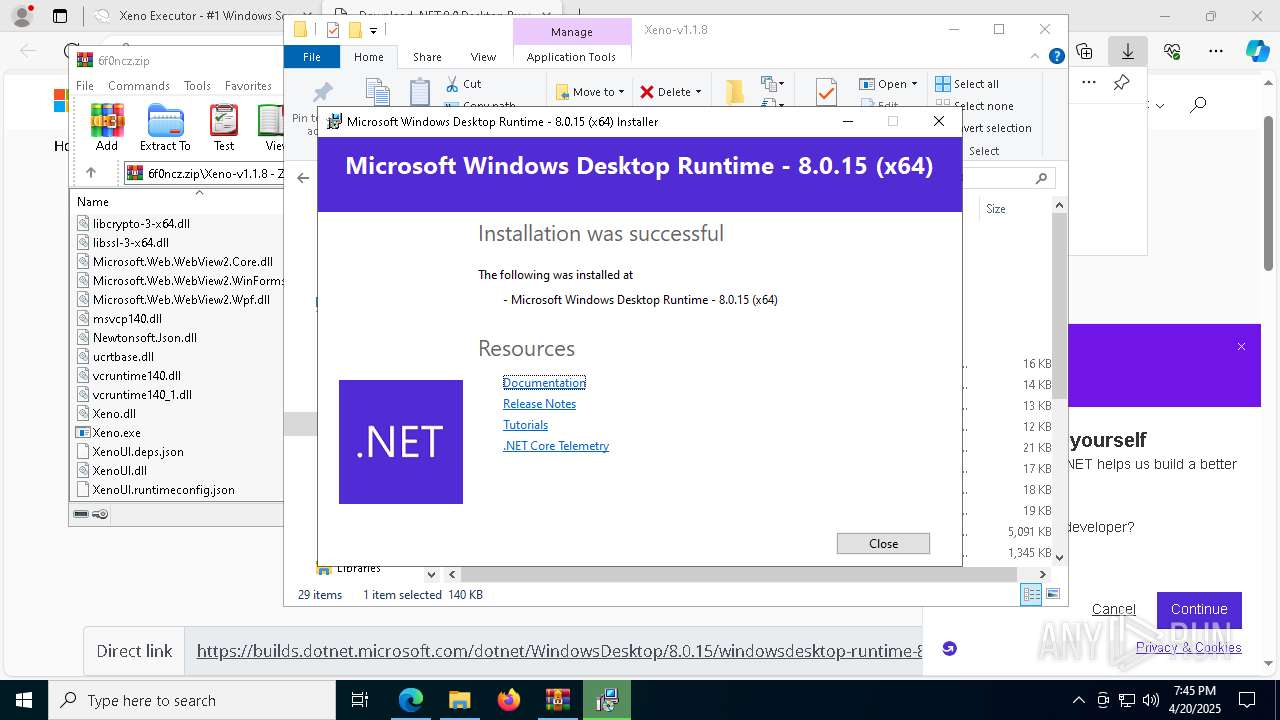Viewport: 1280px width, 720px height.
Task: Click Explorer horizontal scrollbar right arrow
Action: pos(1042,574)
